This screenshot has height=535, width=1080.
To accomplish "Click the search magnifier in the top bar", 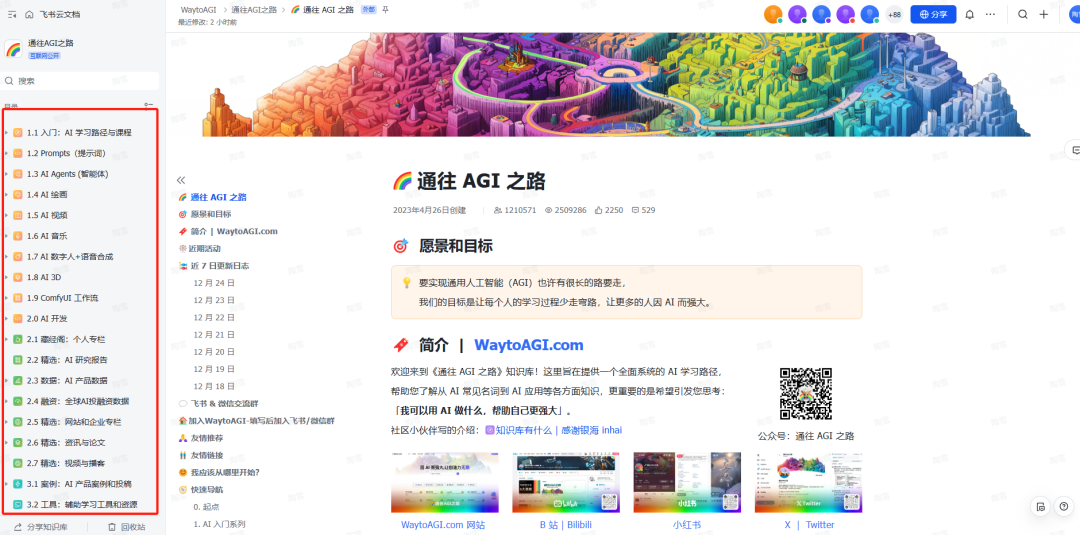I will click(x=1023, y=14).
